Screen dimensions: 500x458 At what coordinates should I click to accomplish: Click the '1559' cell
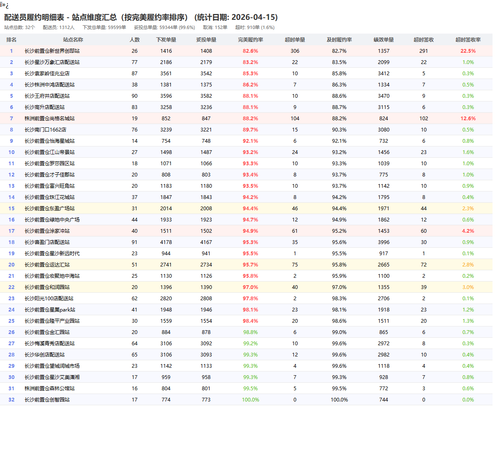click(x=166, y=321)
